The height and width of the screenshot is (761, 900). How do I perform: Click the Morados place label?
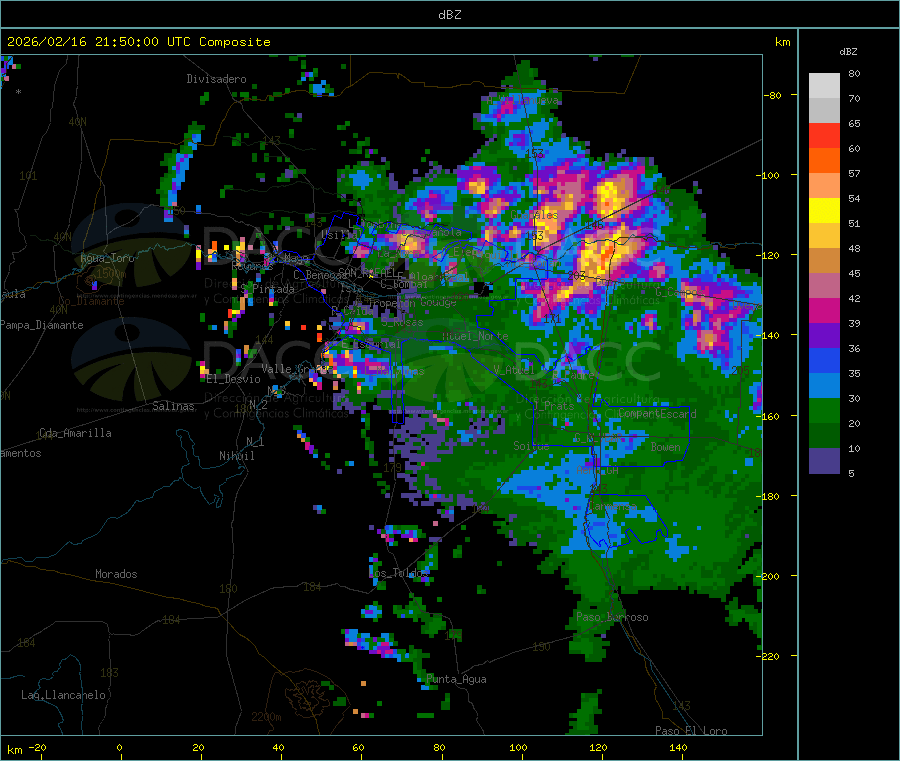(116, 574)
